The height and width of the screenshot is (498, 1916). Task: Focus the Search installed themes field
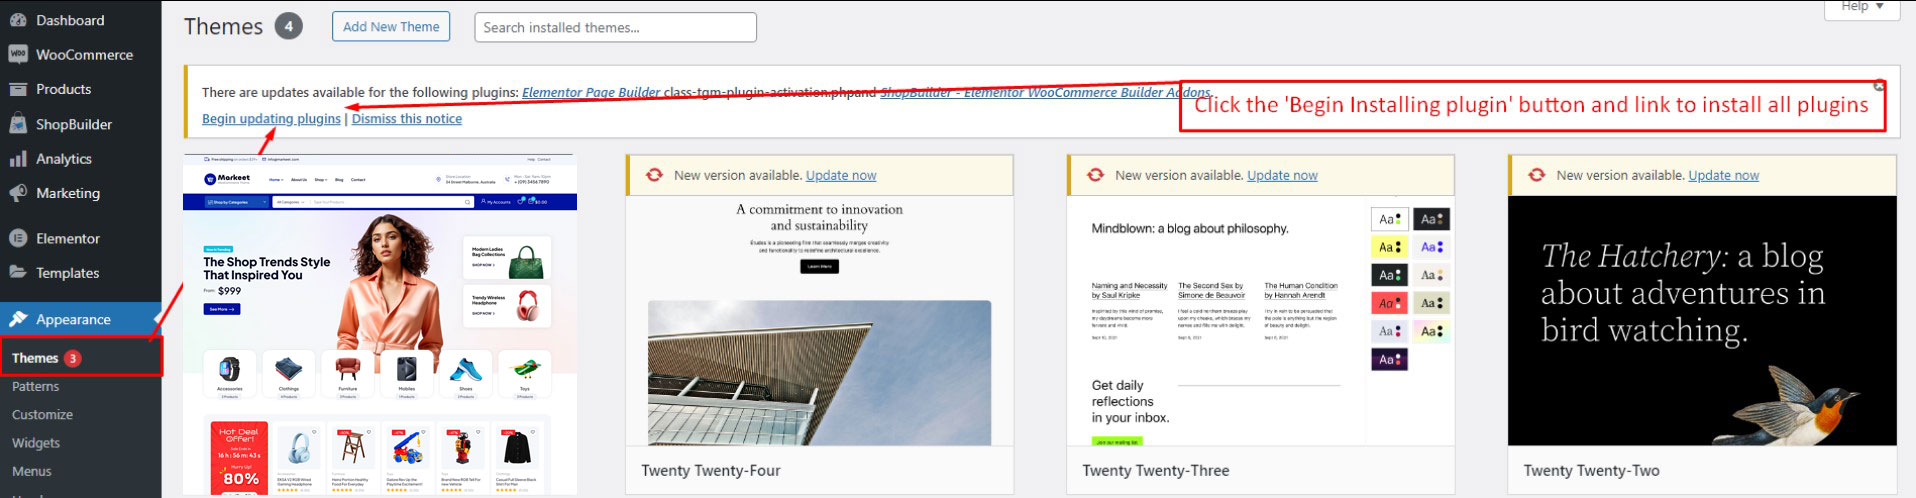[615, 27]
